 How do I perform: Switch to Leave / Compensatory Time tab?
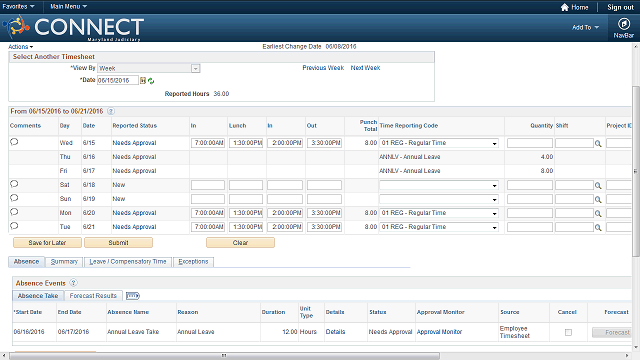coord(128,262)
